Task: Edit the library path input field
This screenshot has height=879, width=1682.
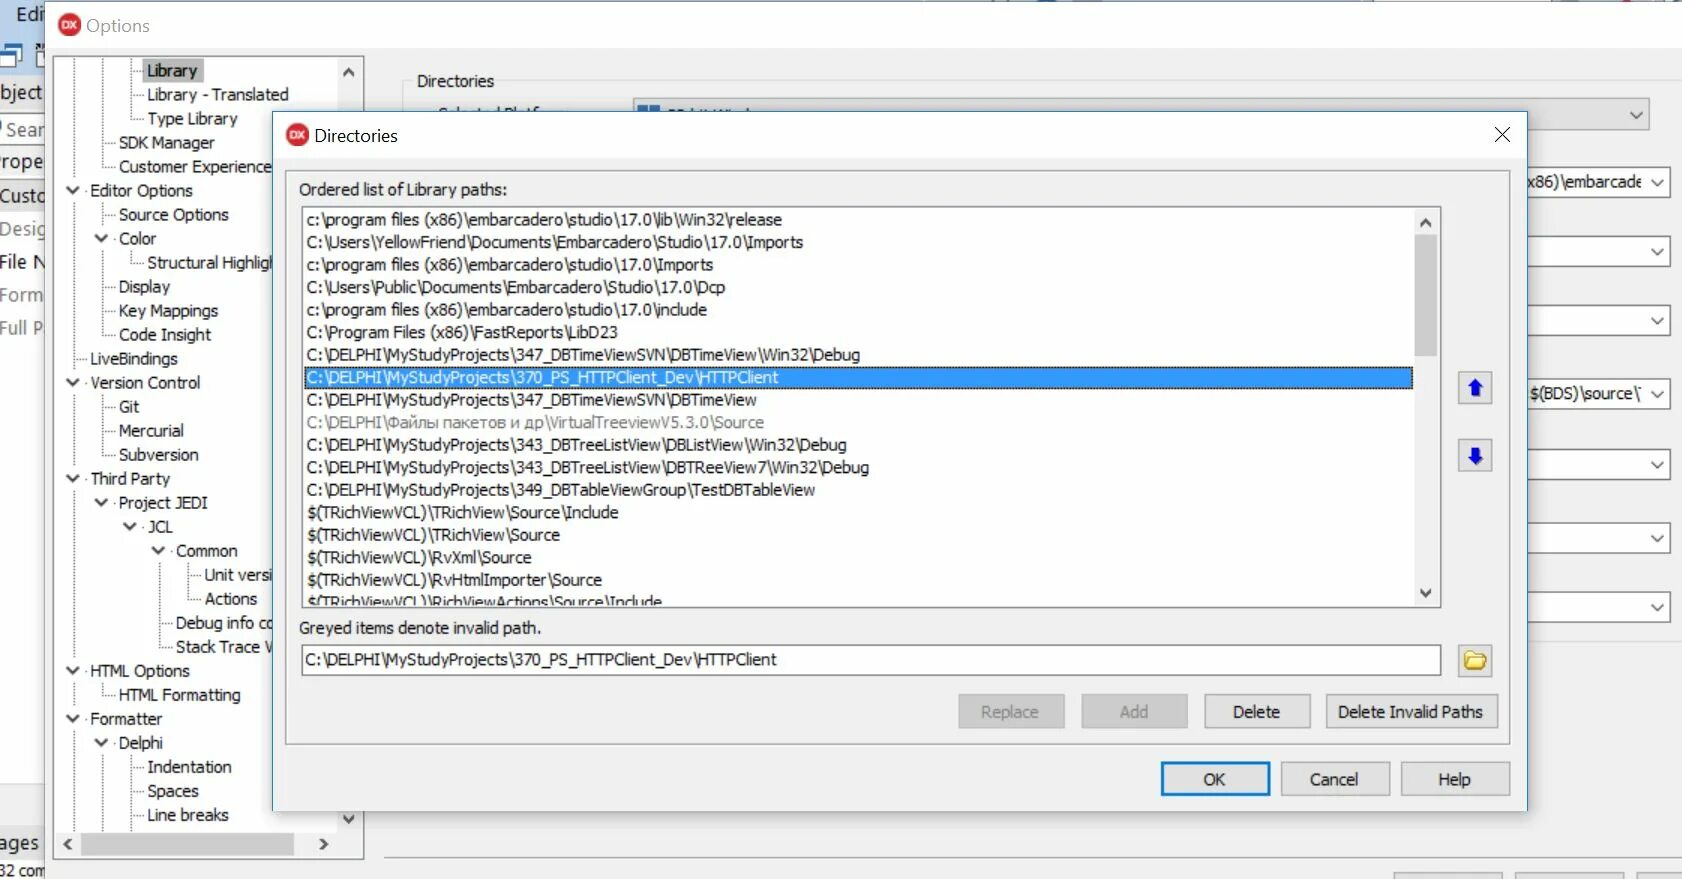Action: point(870,660)
